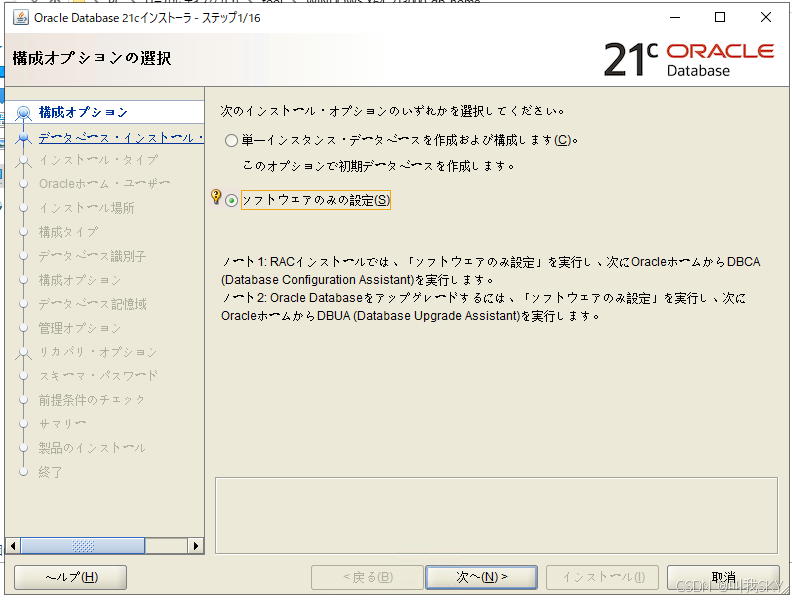The width and height of the screenshot is (792, 600).
Task: Click the Java installer icon in title bar
Action: [21, 18]
